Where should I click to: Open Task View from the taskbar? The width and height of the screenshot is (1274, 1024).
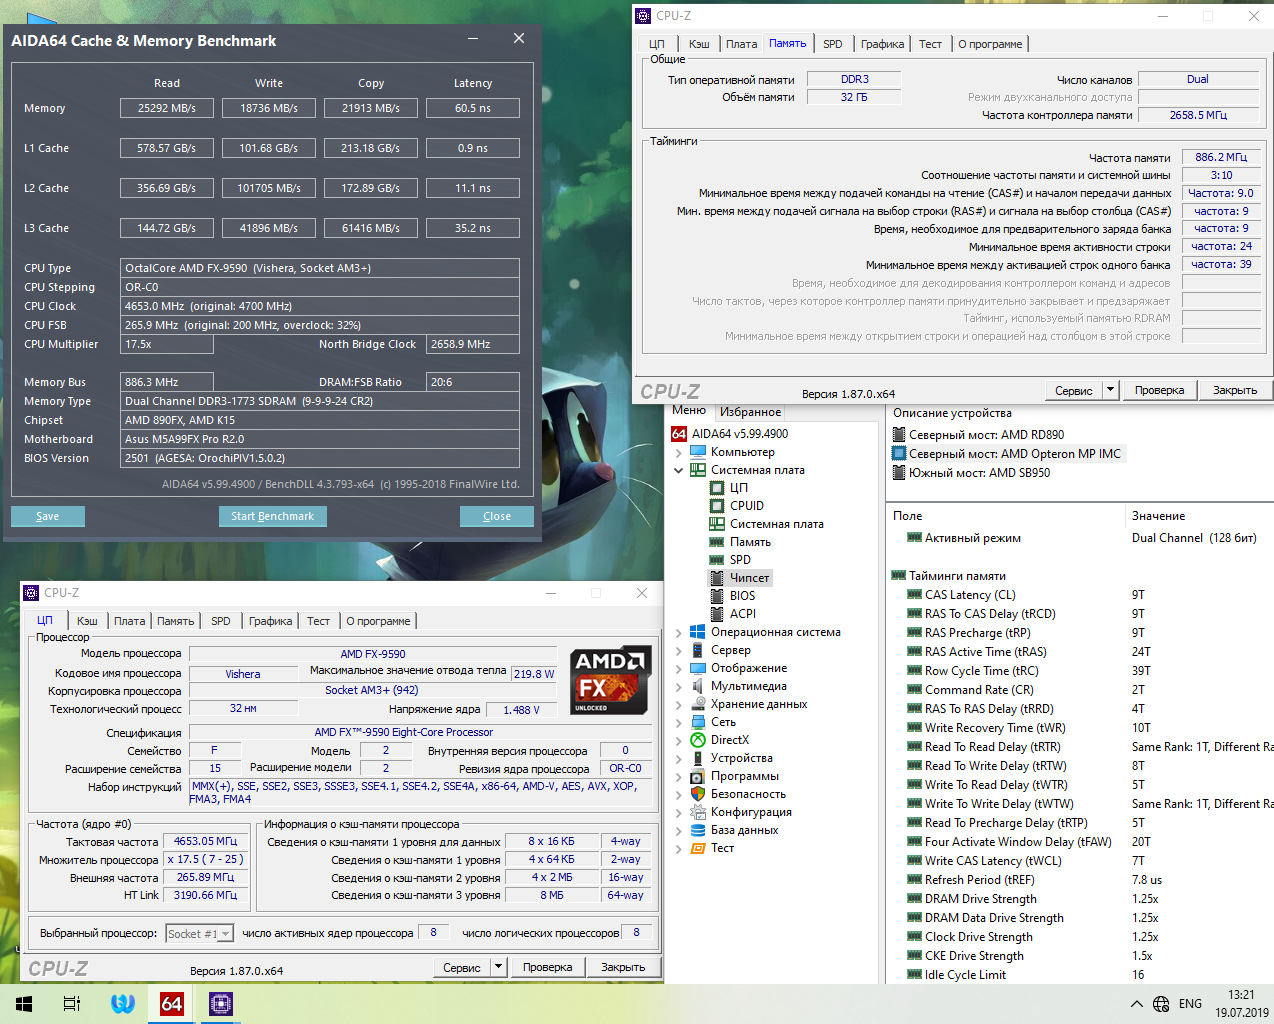click(72, 1003)
